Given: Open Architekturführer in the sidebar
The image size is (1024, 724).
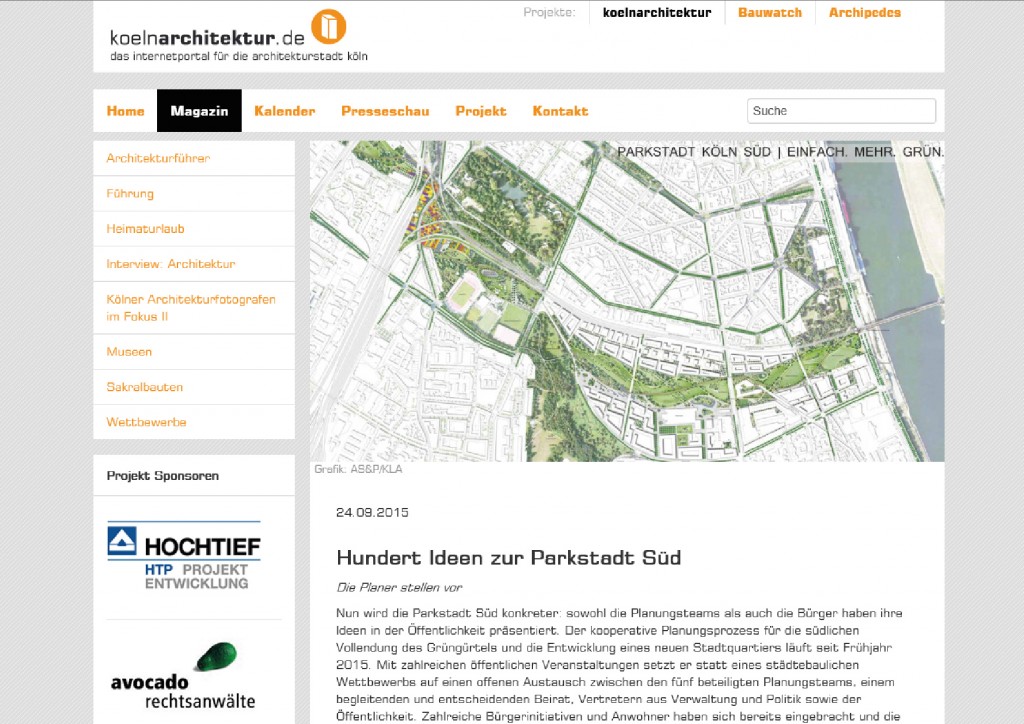Looking at the screenshot, I should [x=158, y=158].
